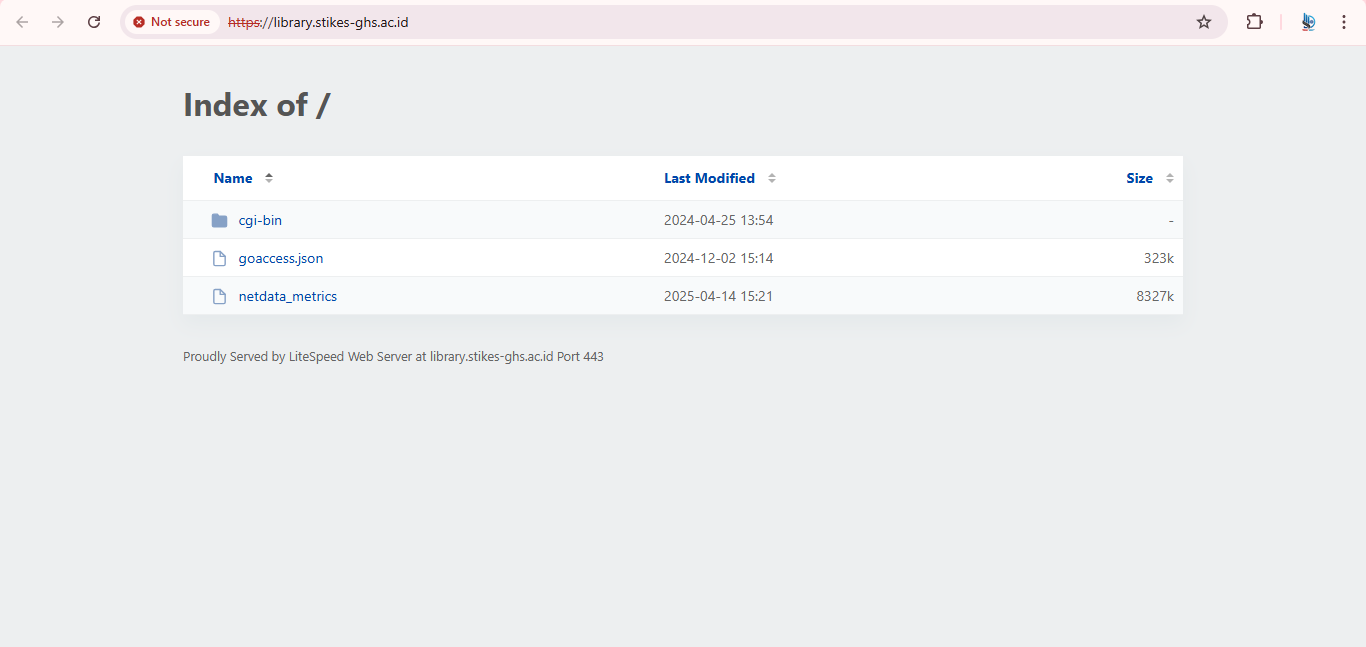Viewport: 1366px width, 647px height.
Task: Click the browser forward arrow
Action: point(58,22)
